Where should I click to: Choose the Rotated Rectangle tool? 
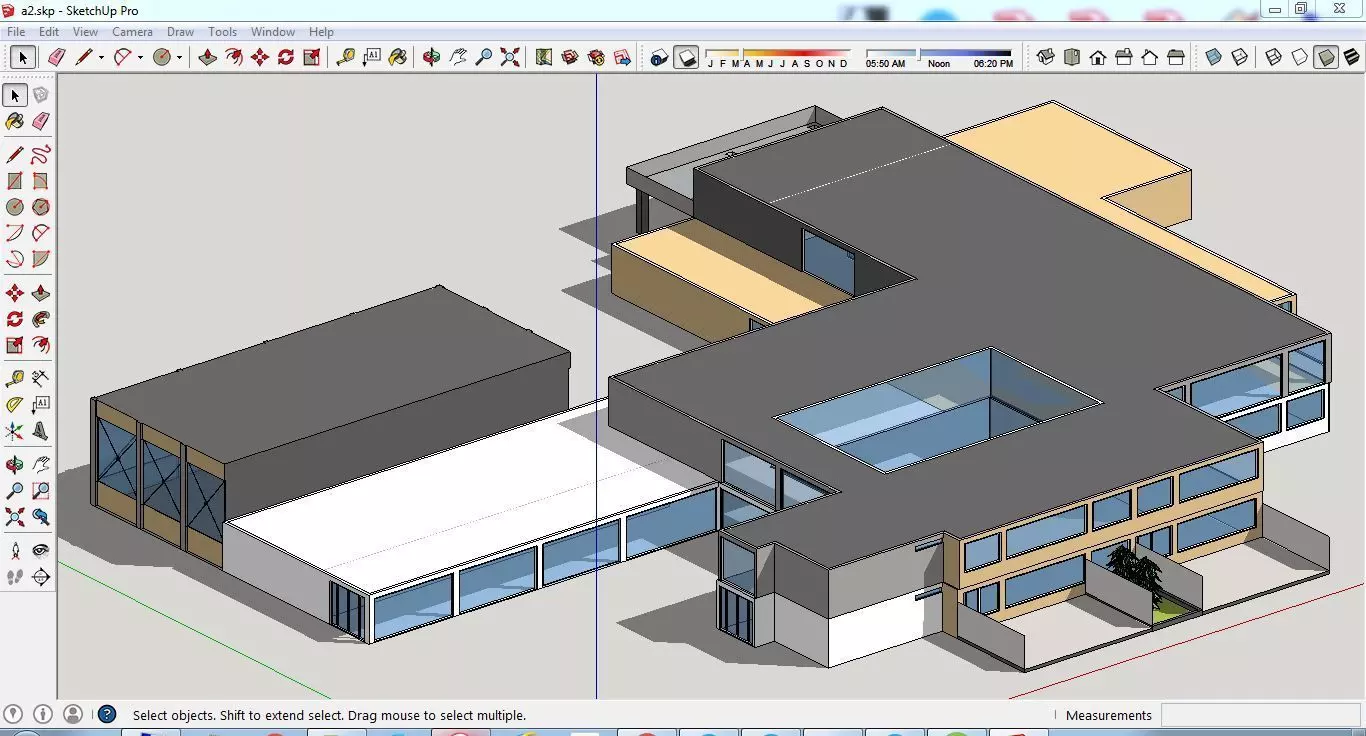point(40,181)
